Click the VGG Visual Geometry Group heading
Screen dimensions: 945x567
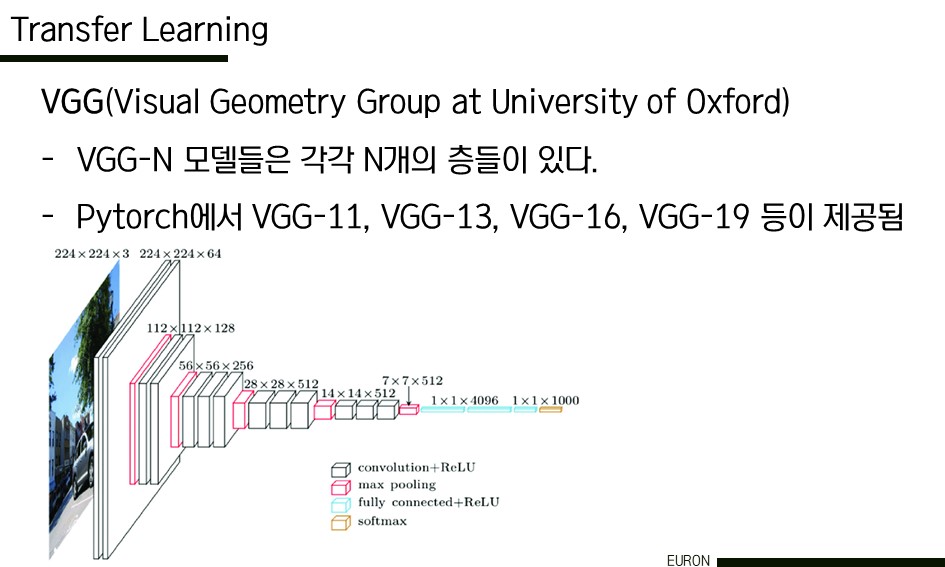tap(415, 101)
